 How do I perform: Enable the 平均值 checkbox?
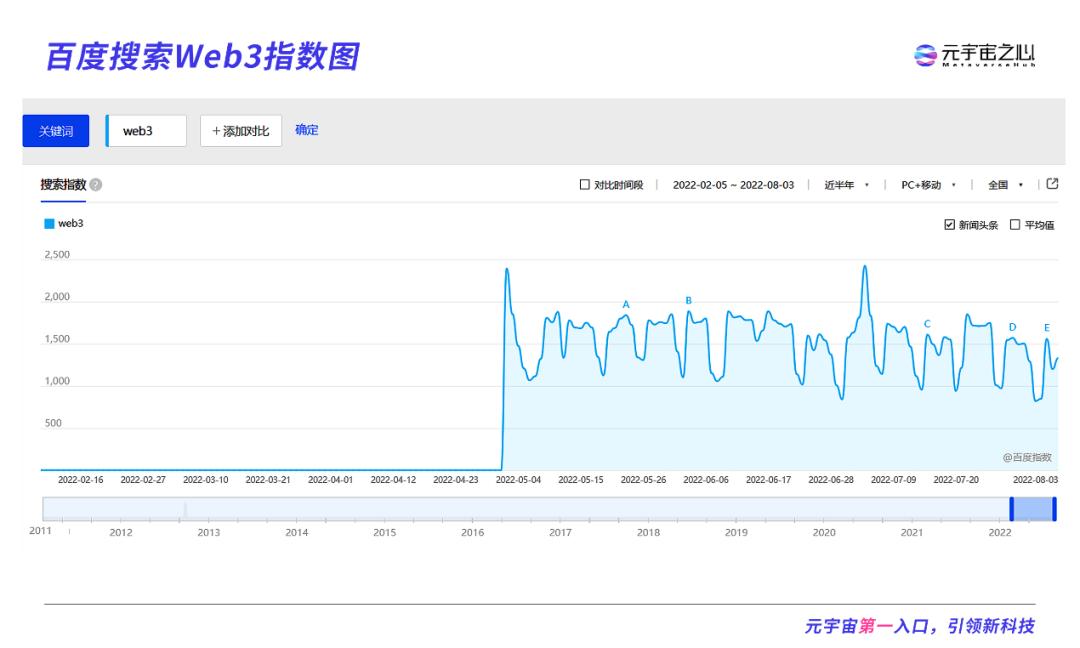(x=1015, y=224)
